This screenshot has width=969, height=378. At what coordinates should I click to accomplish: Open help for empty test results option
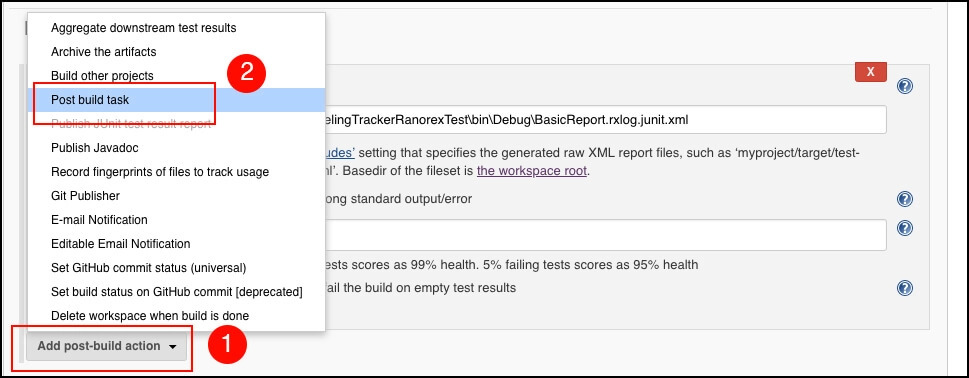[905, 288]
